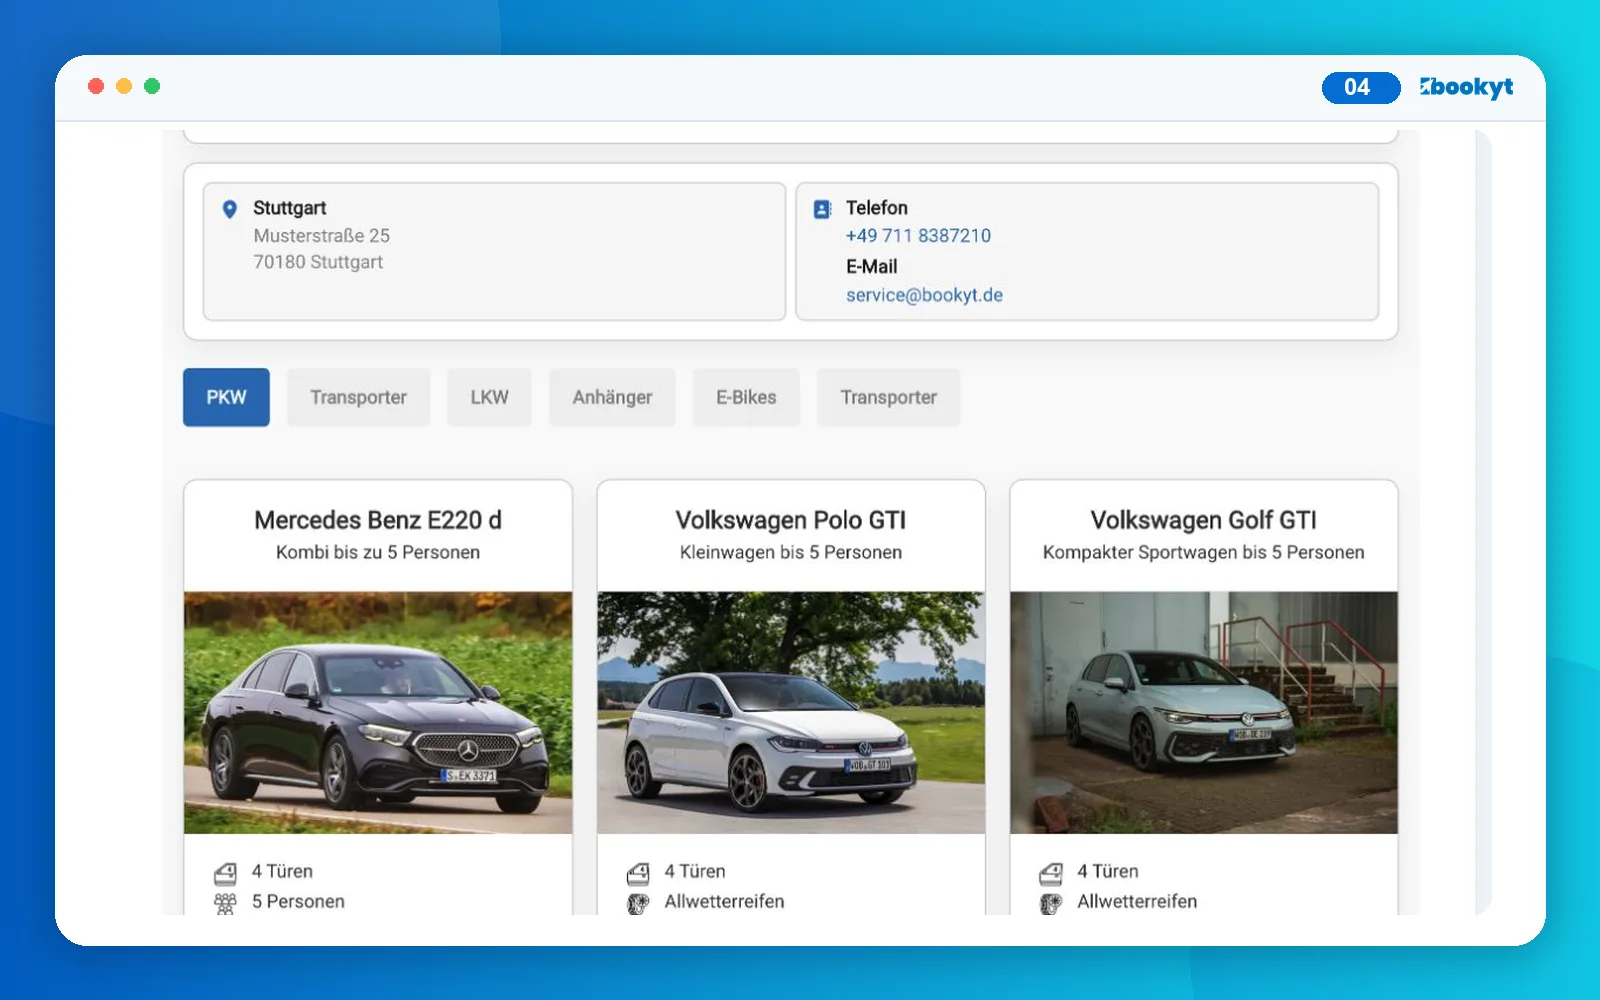Switch to the Anhänger tab
1600x1000 pixels.
pos(612,397)
